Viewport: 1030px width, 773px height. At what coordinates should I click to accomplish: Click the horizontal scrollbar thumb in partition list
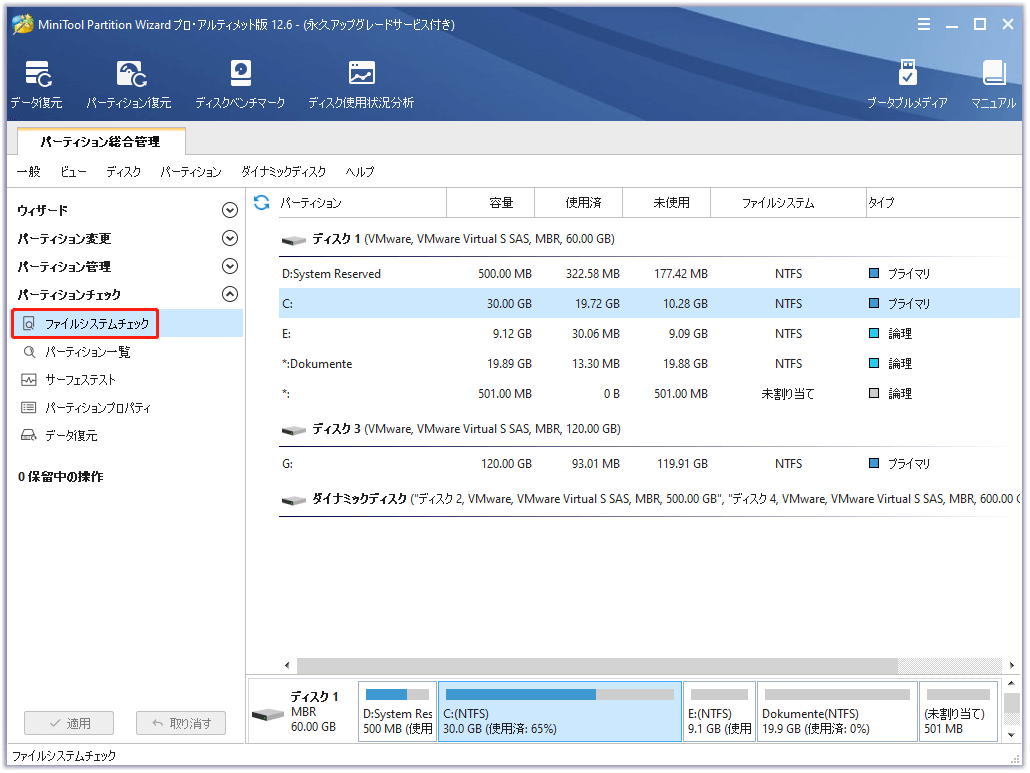597,665
